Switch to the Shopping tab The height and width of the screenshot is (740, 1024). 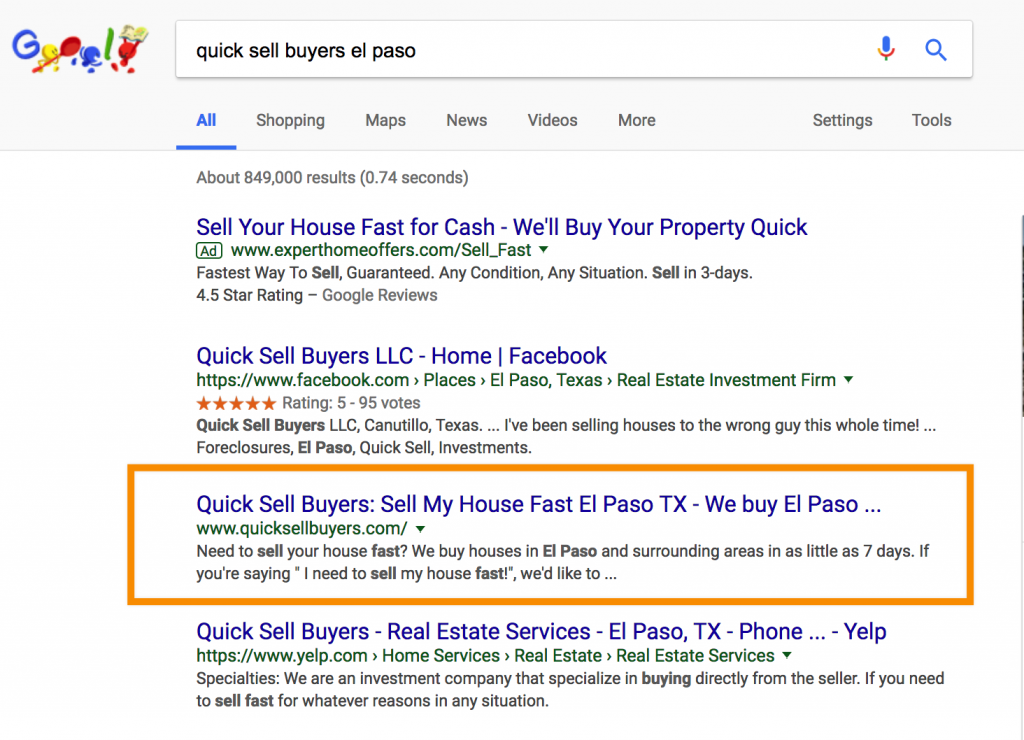(x=290, y=120)
